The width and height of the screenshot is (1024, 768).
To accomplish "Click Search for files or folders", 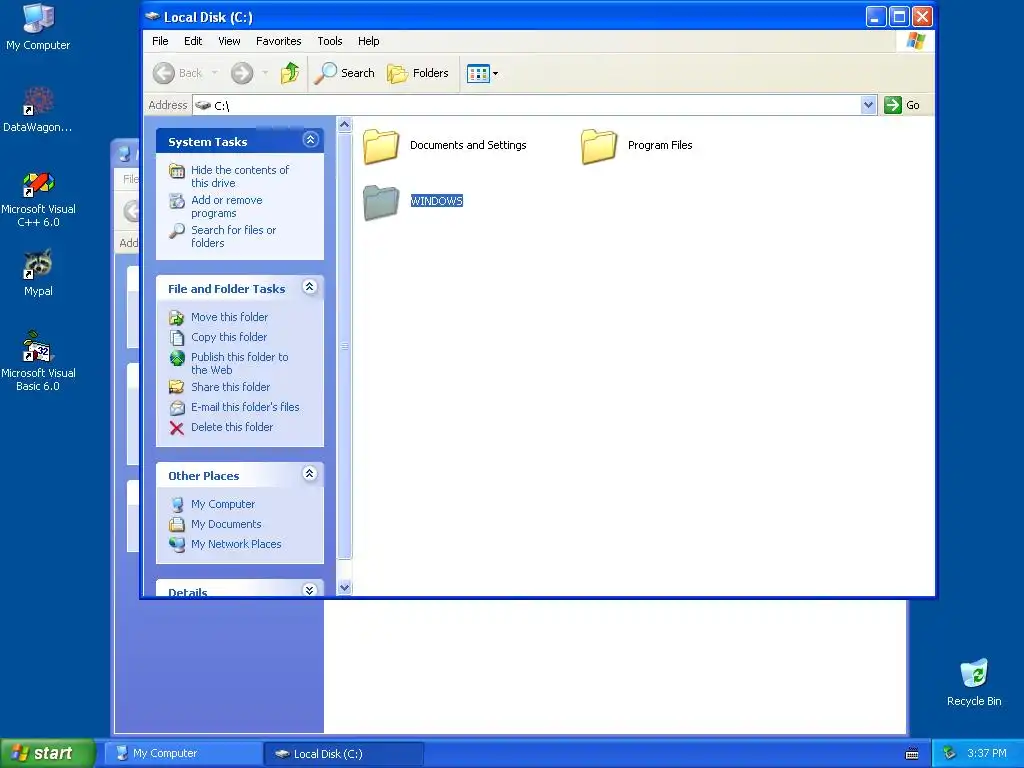I will pyautogui.click(x=233, y=236).
